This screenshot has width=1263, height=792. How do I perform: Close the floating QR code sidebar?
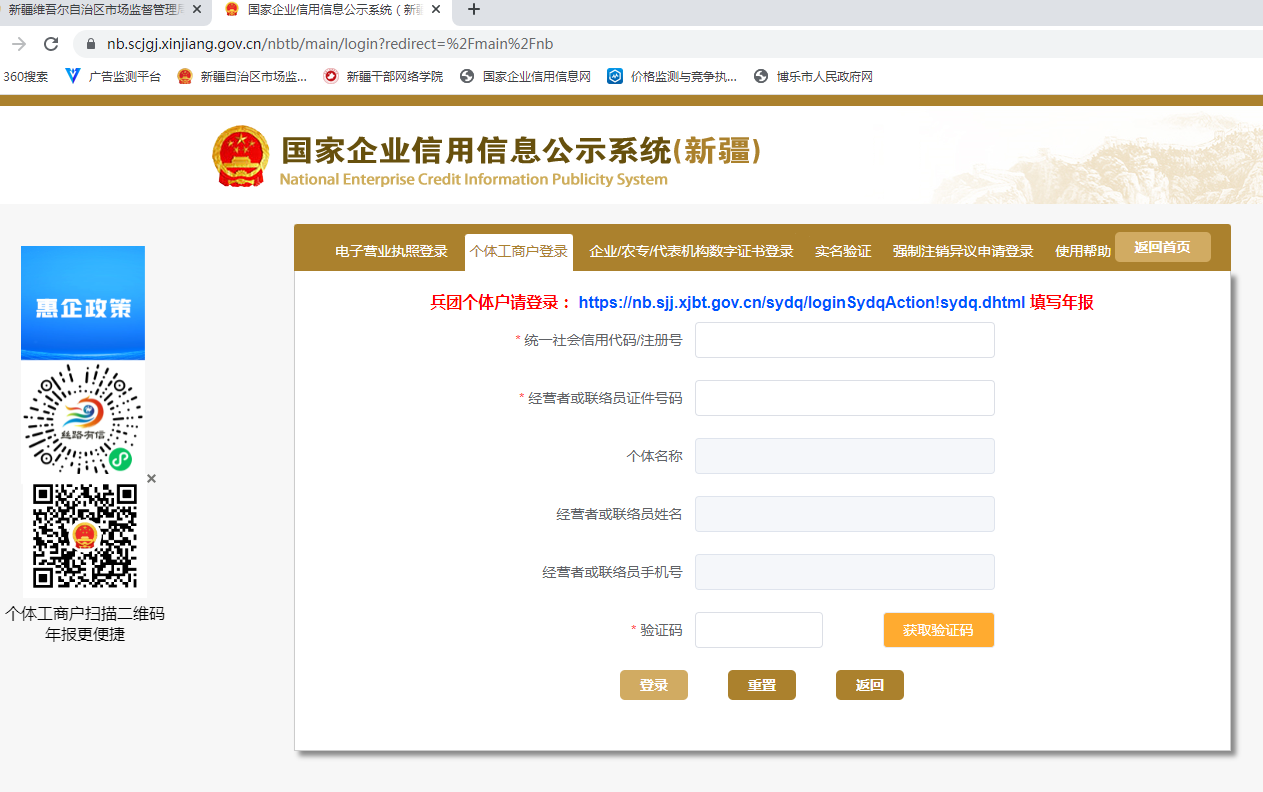(x=152, y=479)
